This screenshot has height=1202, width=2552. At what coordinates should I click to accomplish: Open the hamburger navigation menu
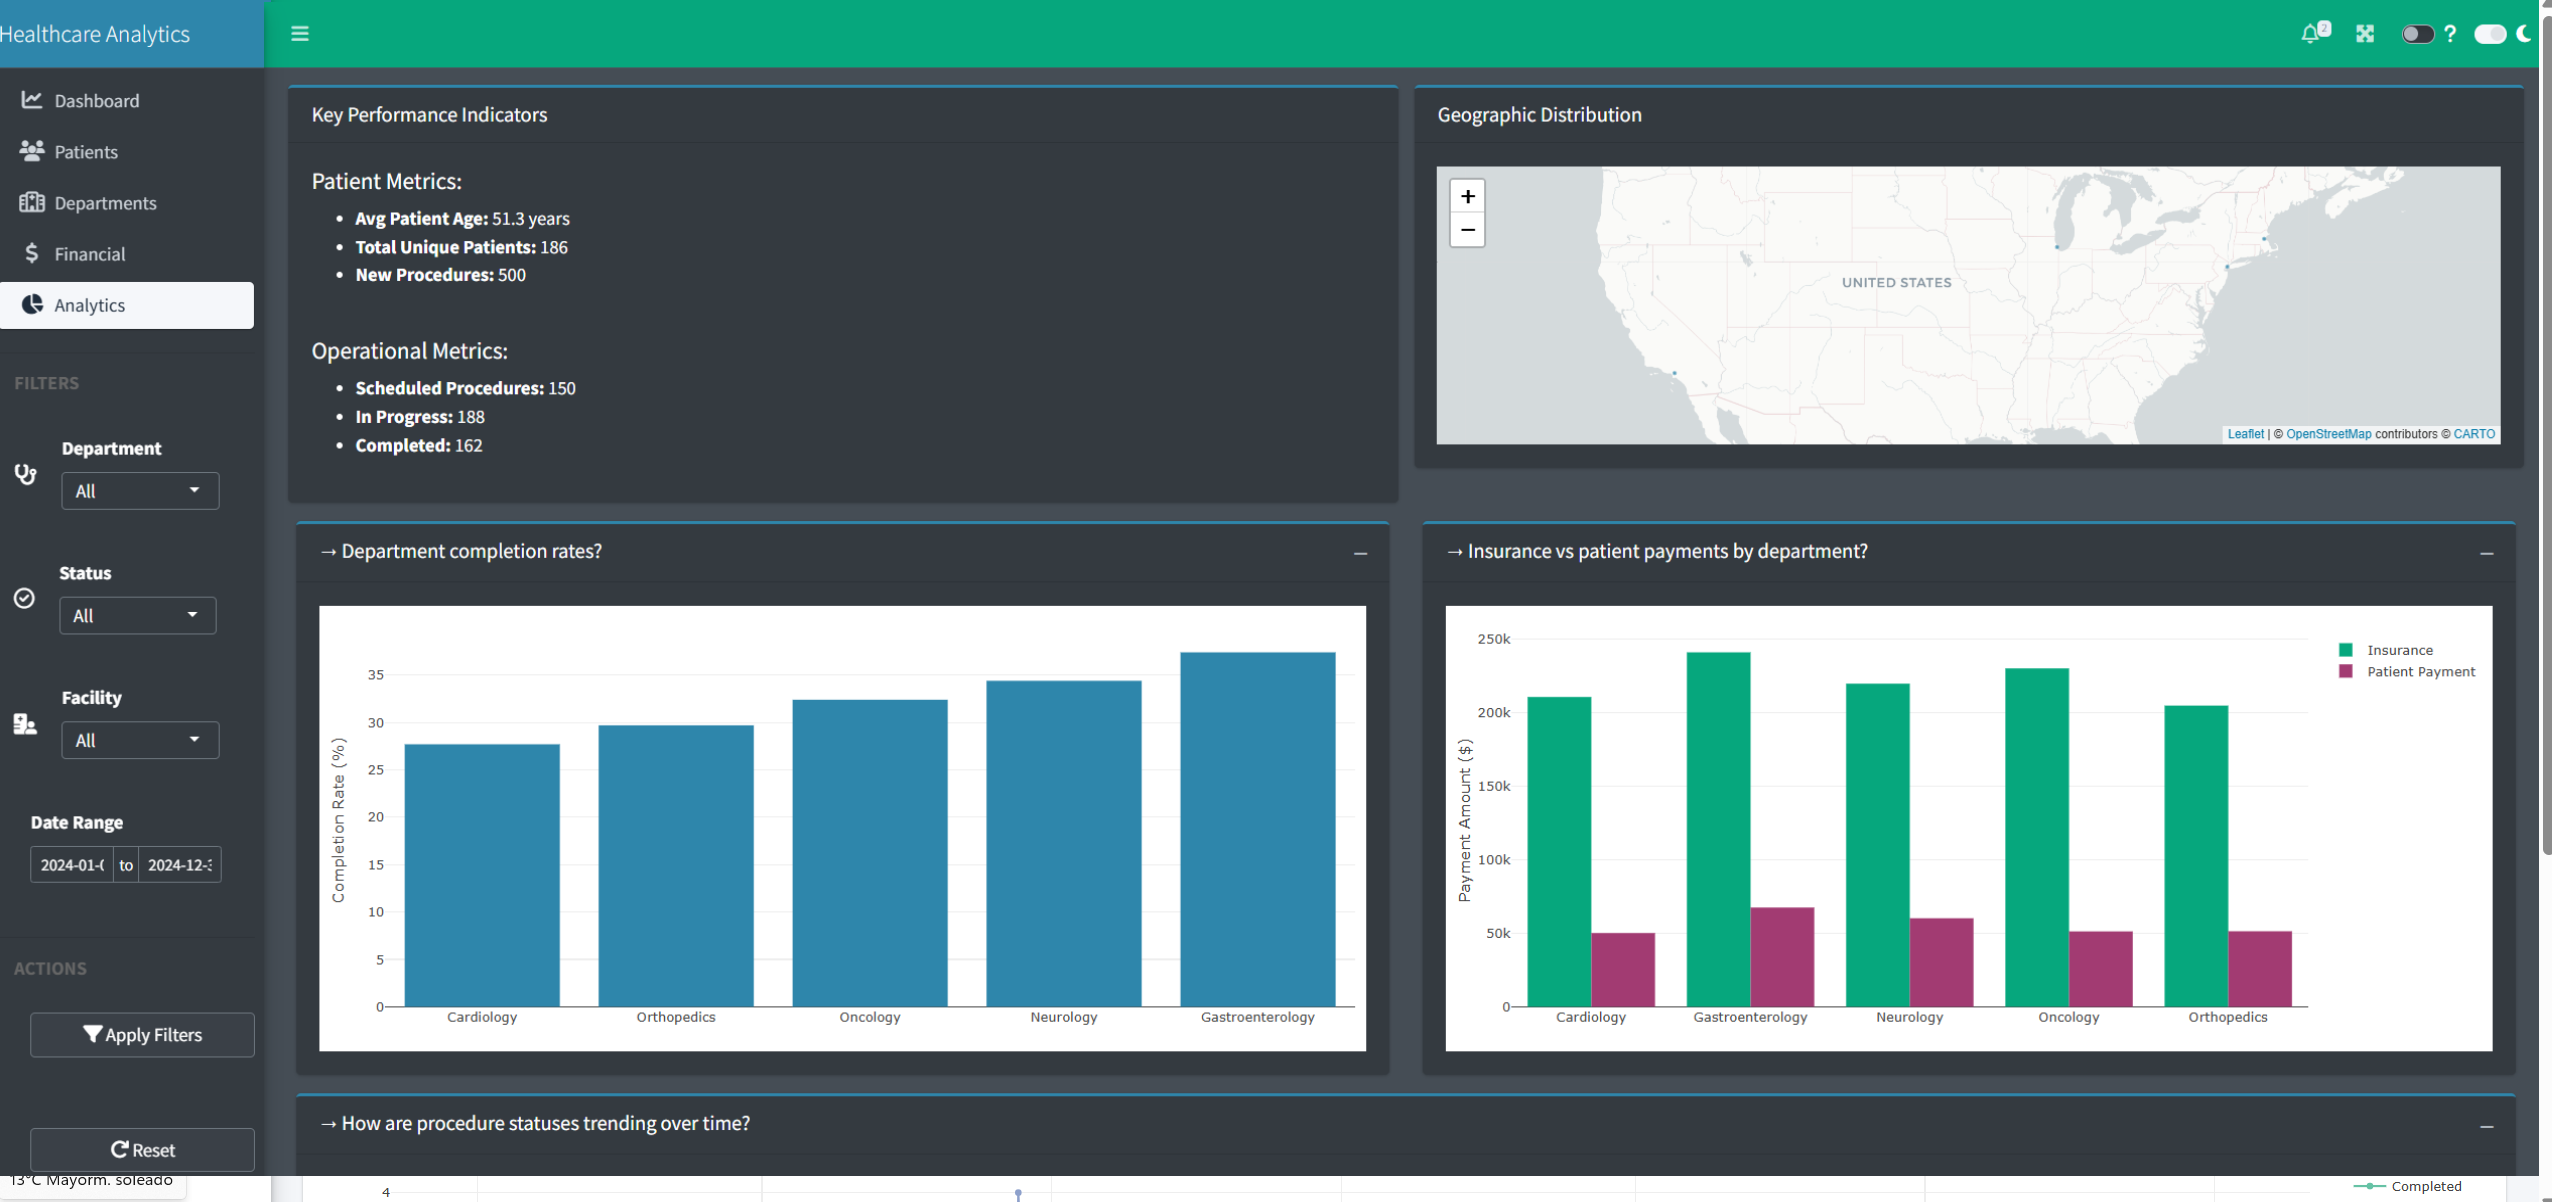(x=298, y=33)
